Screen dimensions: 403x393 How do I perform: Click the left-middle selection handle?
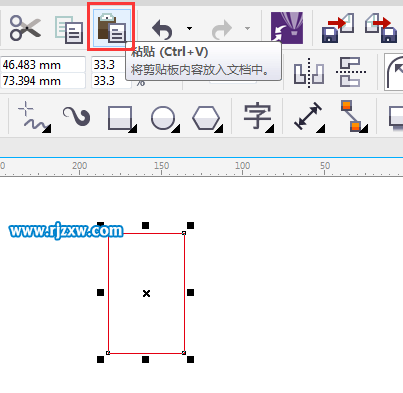[x=100, y=293]
